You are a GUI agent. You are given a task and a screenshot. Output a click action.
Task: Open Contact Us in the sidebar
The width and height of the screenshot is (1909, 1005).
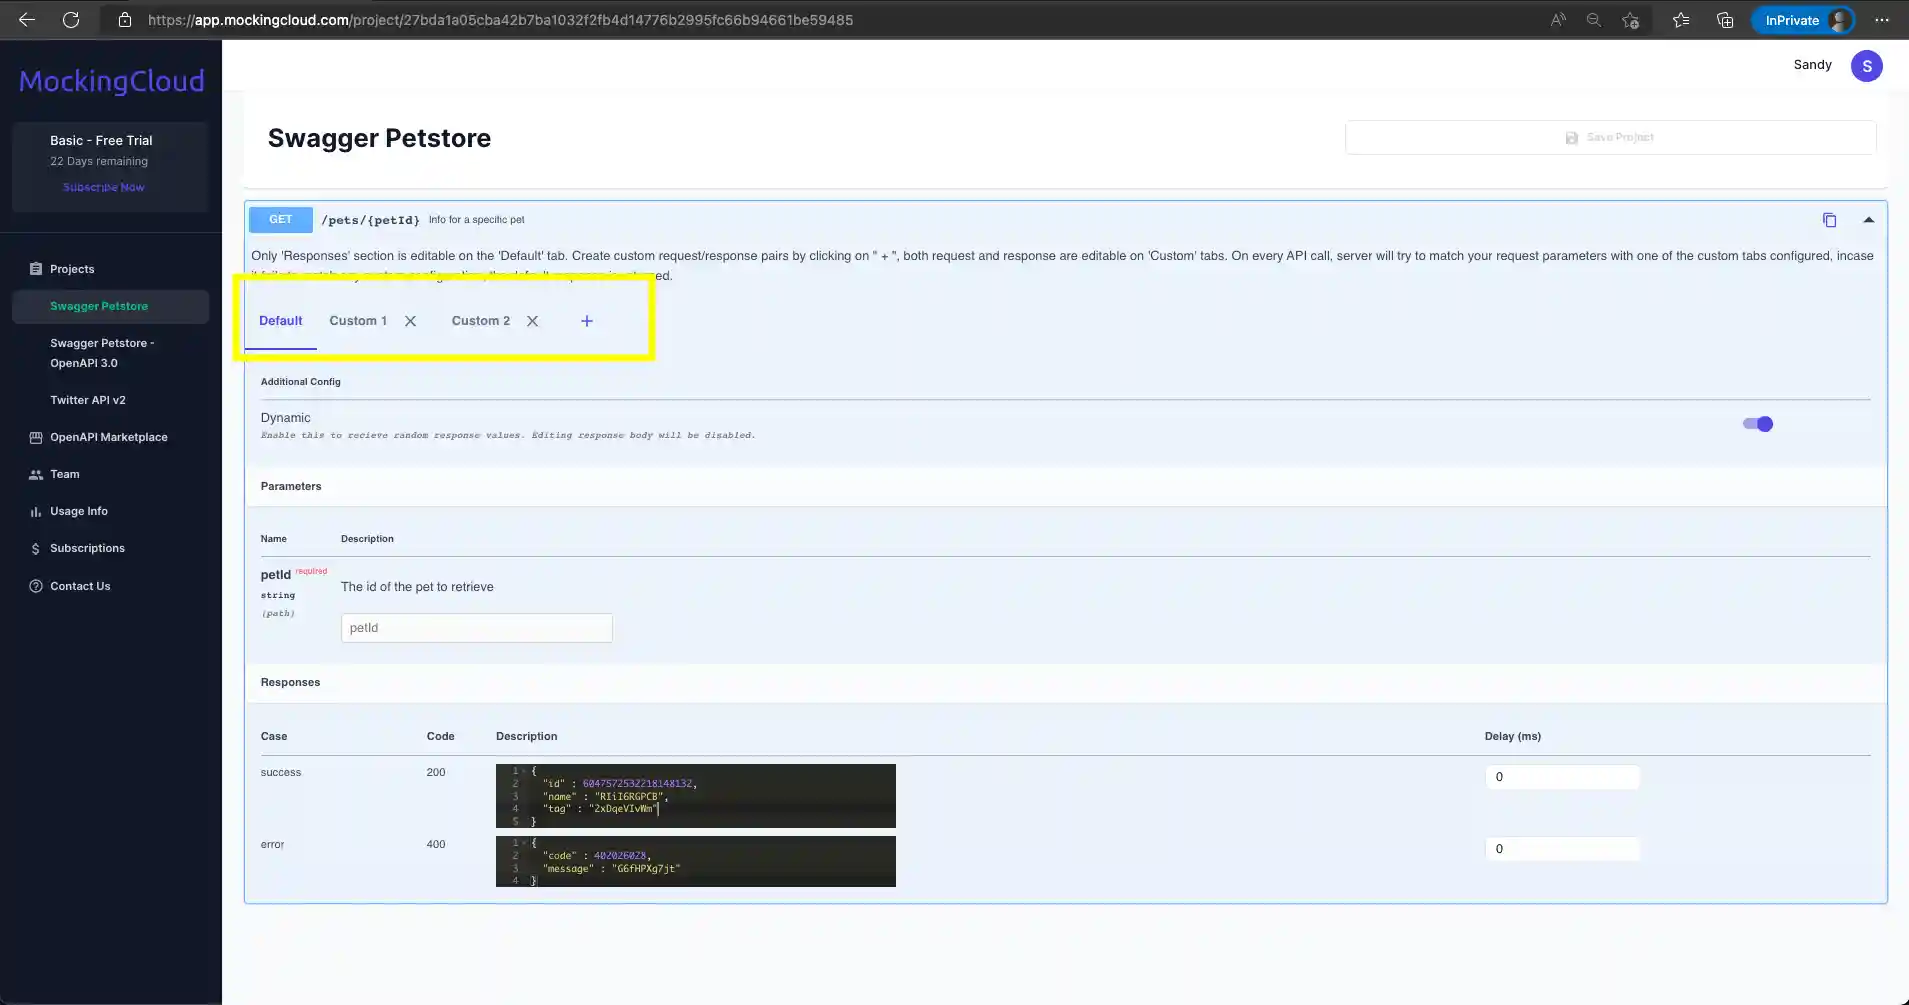click(80, 586)
